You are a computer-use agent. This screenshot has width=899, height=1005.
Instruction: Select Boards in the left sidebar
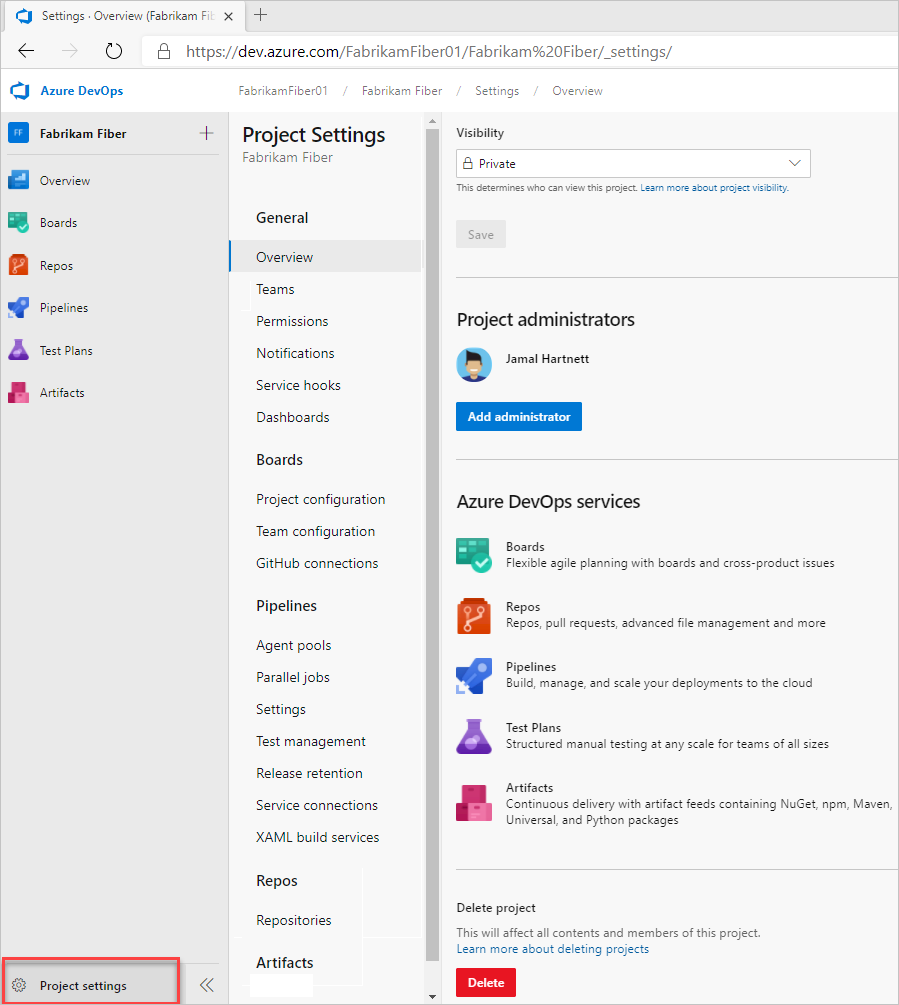[60, 222]
